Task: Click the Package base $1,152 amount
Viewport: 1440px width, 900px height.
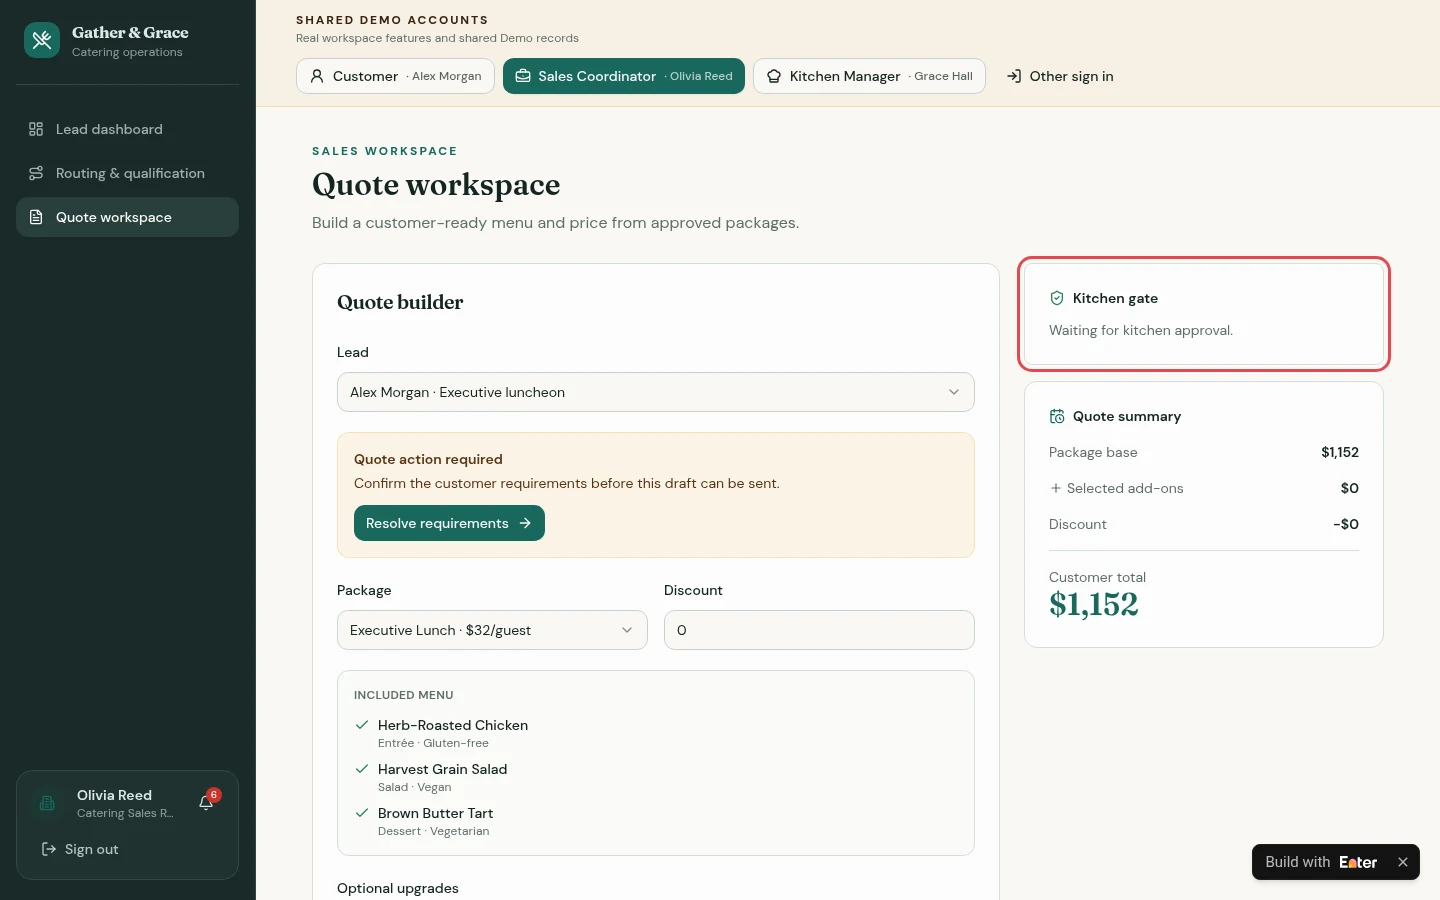Action: (1340, 452)
